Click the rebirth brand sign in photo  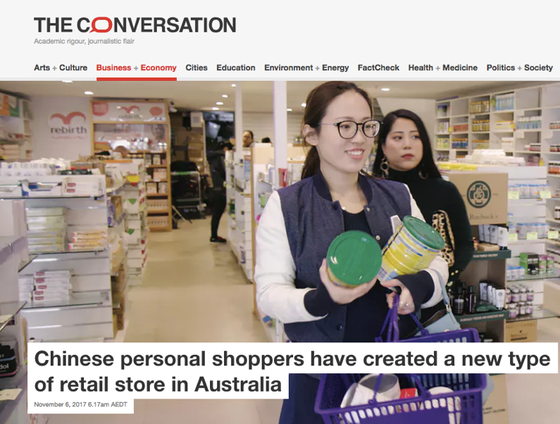click(68, 125)
